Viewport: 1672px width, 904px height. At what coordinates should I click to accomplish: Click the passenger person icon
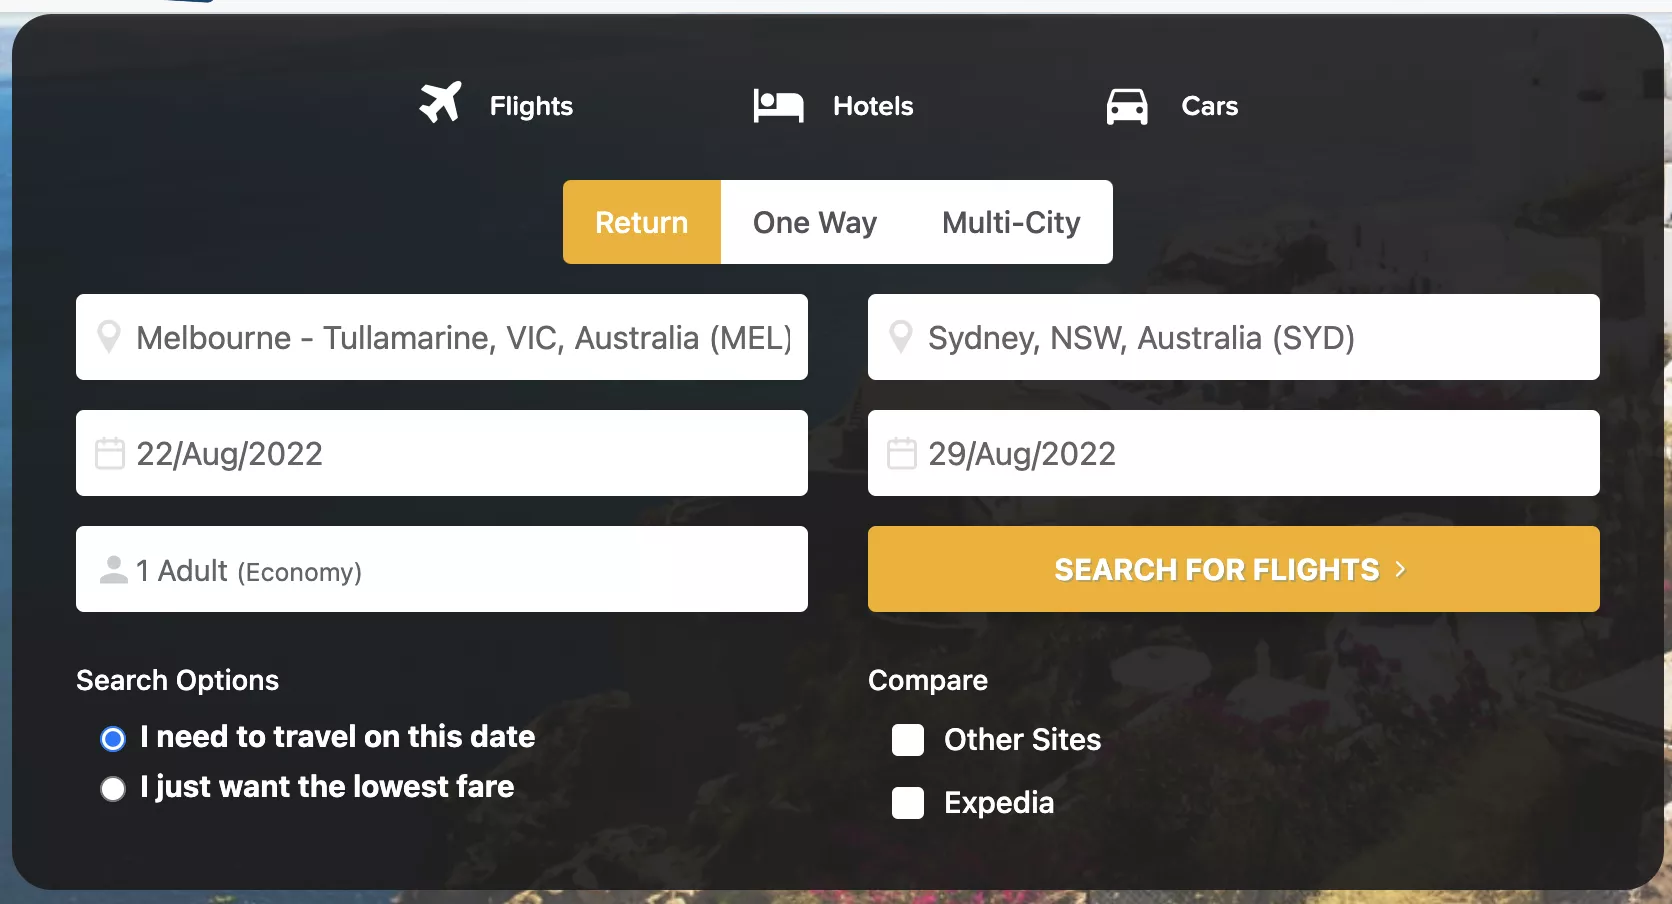pyautogui.click(x=113, y=569)
